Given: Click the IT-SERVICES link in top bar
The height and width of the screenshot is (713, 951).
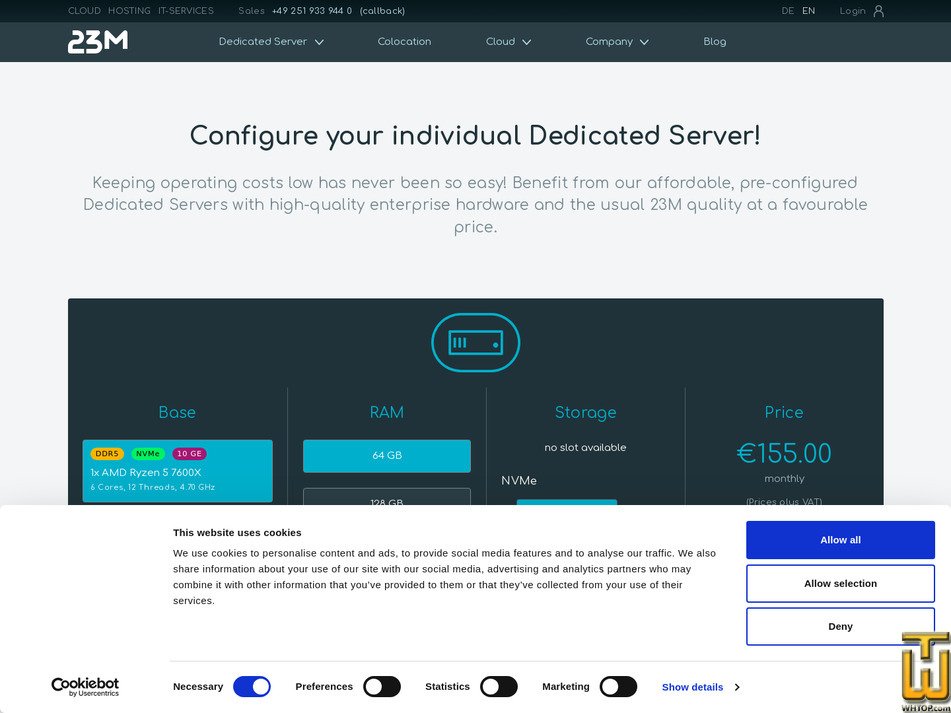Looking at the screenshot, I should click(186, 11).
